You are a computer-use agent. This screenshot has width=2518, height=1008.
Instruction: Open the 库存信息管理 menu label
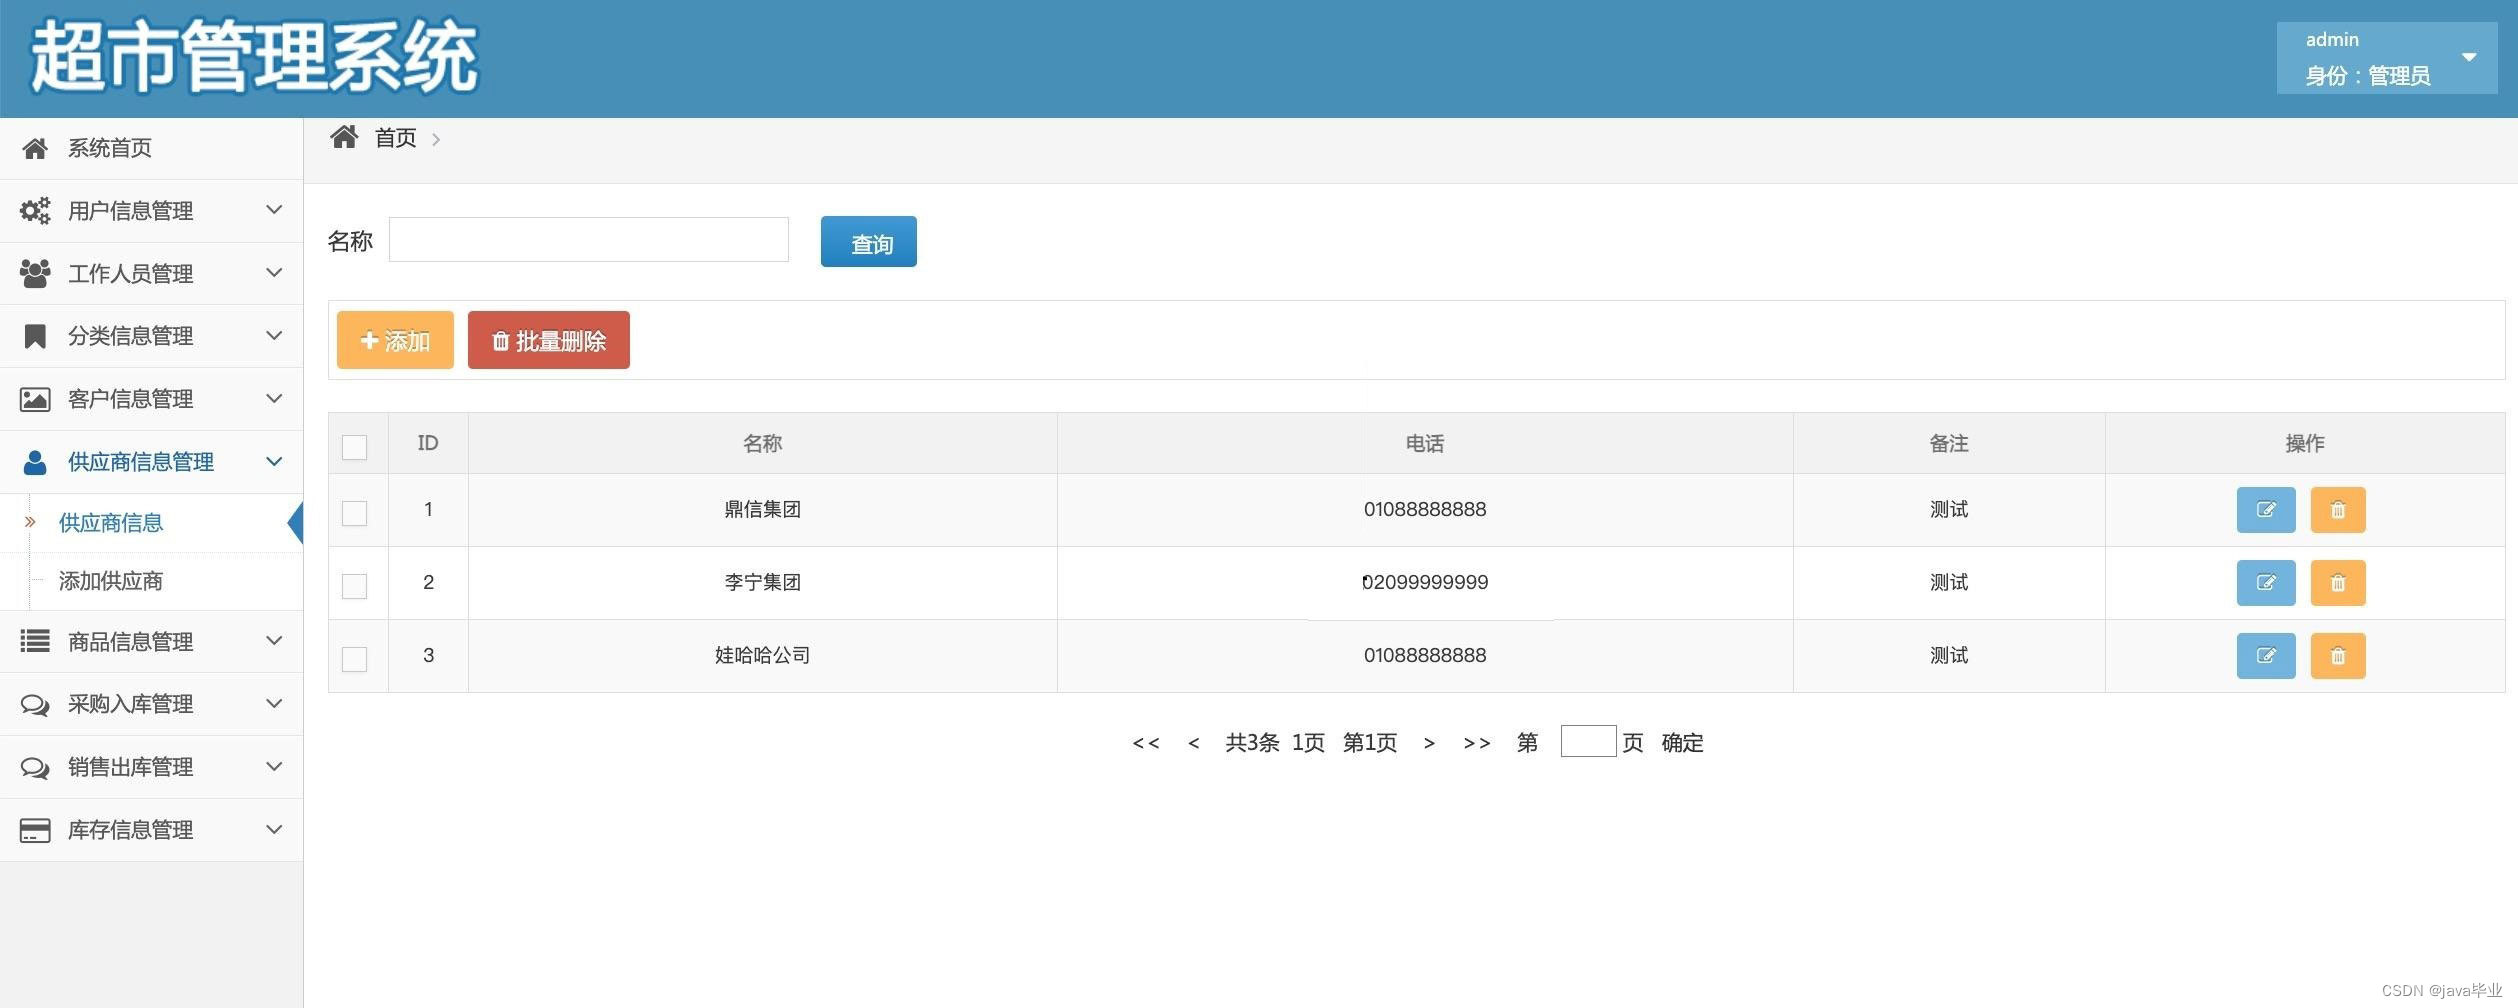pyautogui.click(x=131, y=830)
